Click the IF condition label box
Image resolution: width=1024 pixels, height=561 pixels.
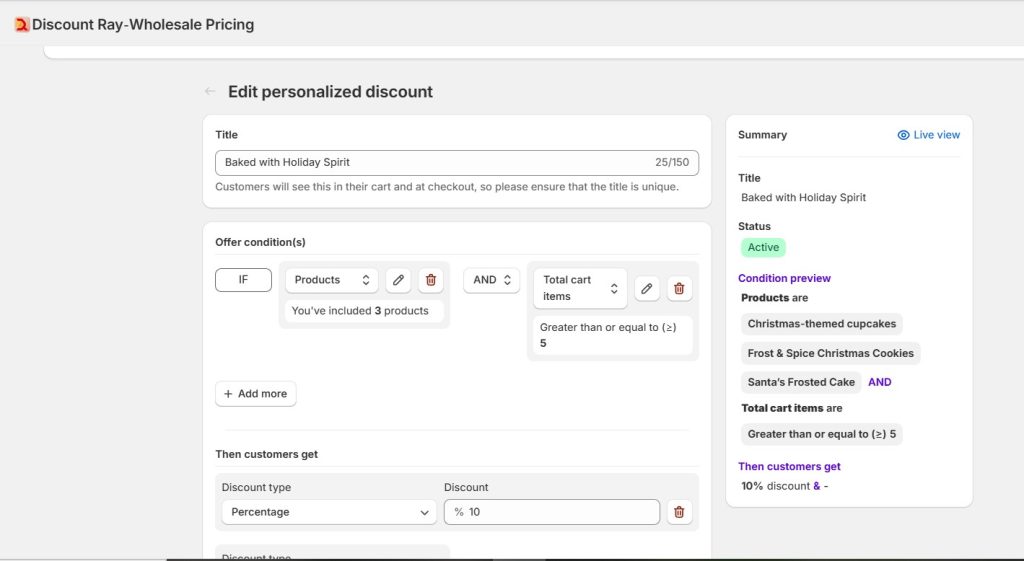tap(243, 280)
